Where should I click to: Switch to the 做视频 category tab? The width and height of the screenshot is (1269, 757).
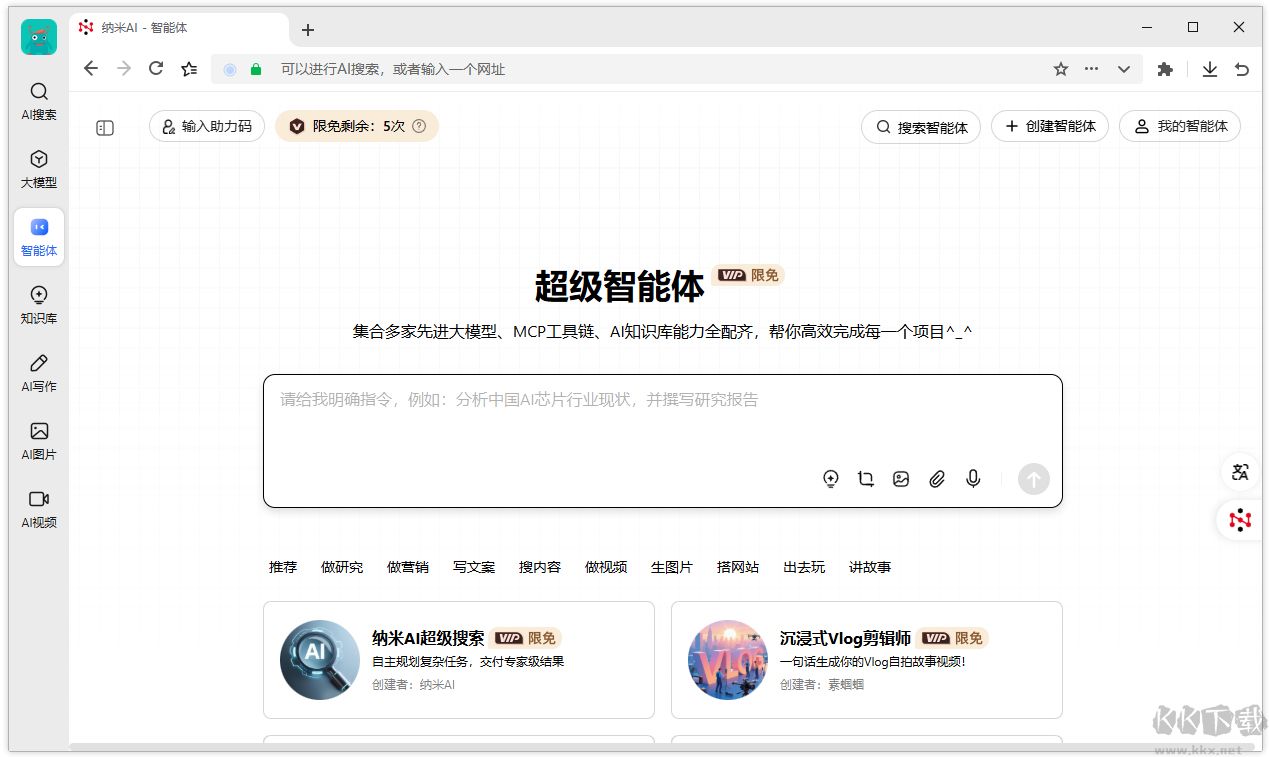coord(606,567)
